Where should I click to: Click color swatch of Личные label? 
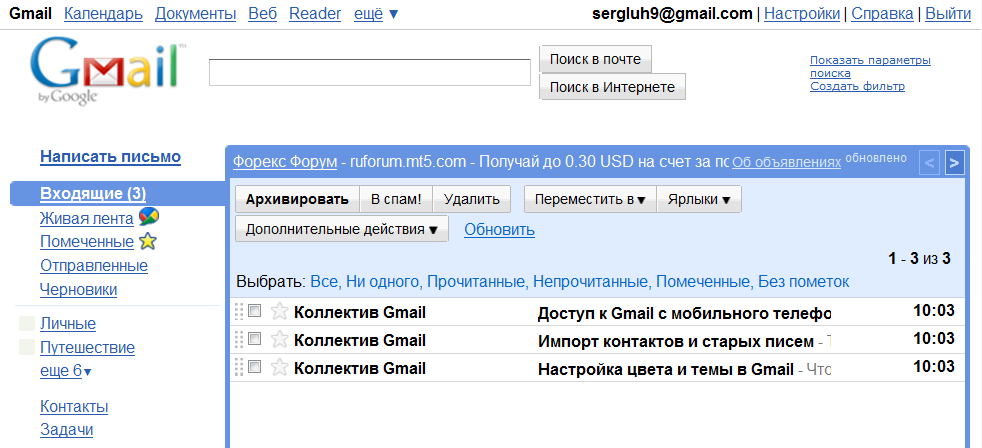point(27,324)
